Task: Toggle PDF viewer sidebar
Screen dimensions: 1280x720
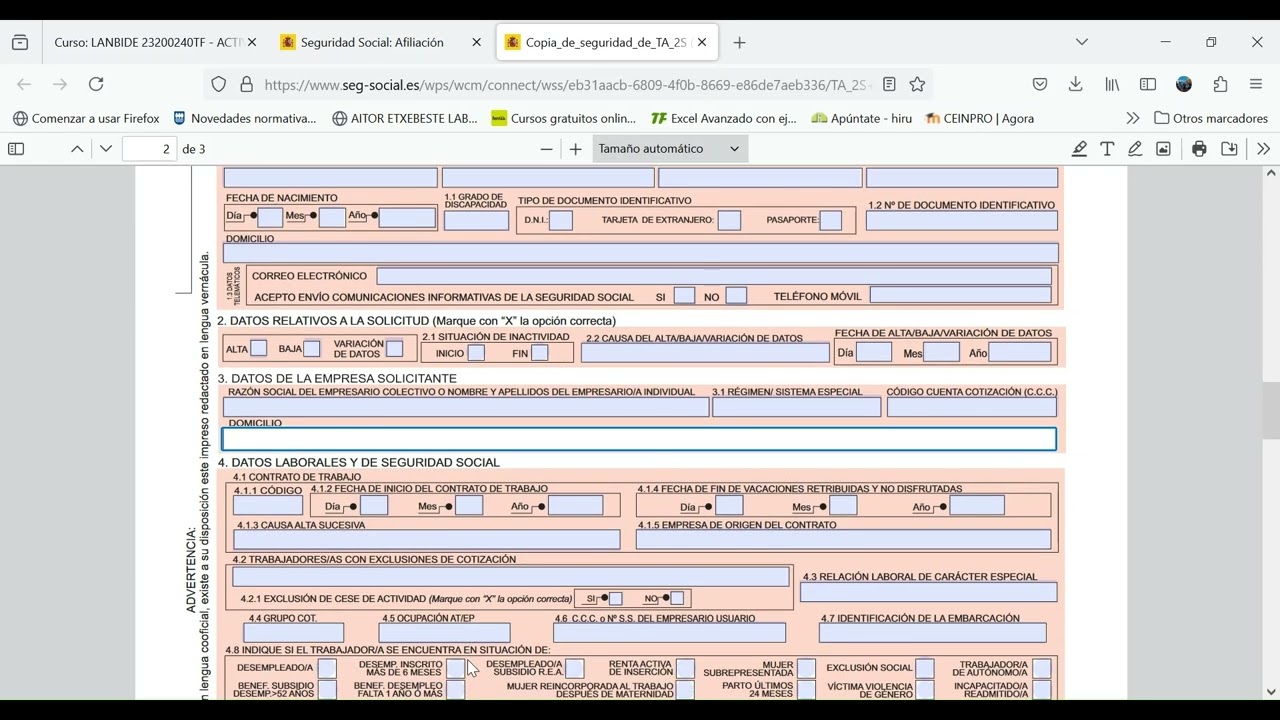Action: (16, 149)
